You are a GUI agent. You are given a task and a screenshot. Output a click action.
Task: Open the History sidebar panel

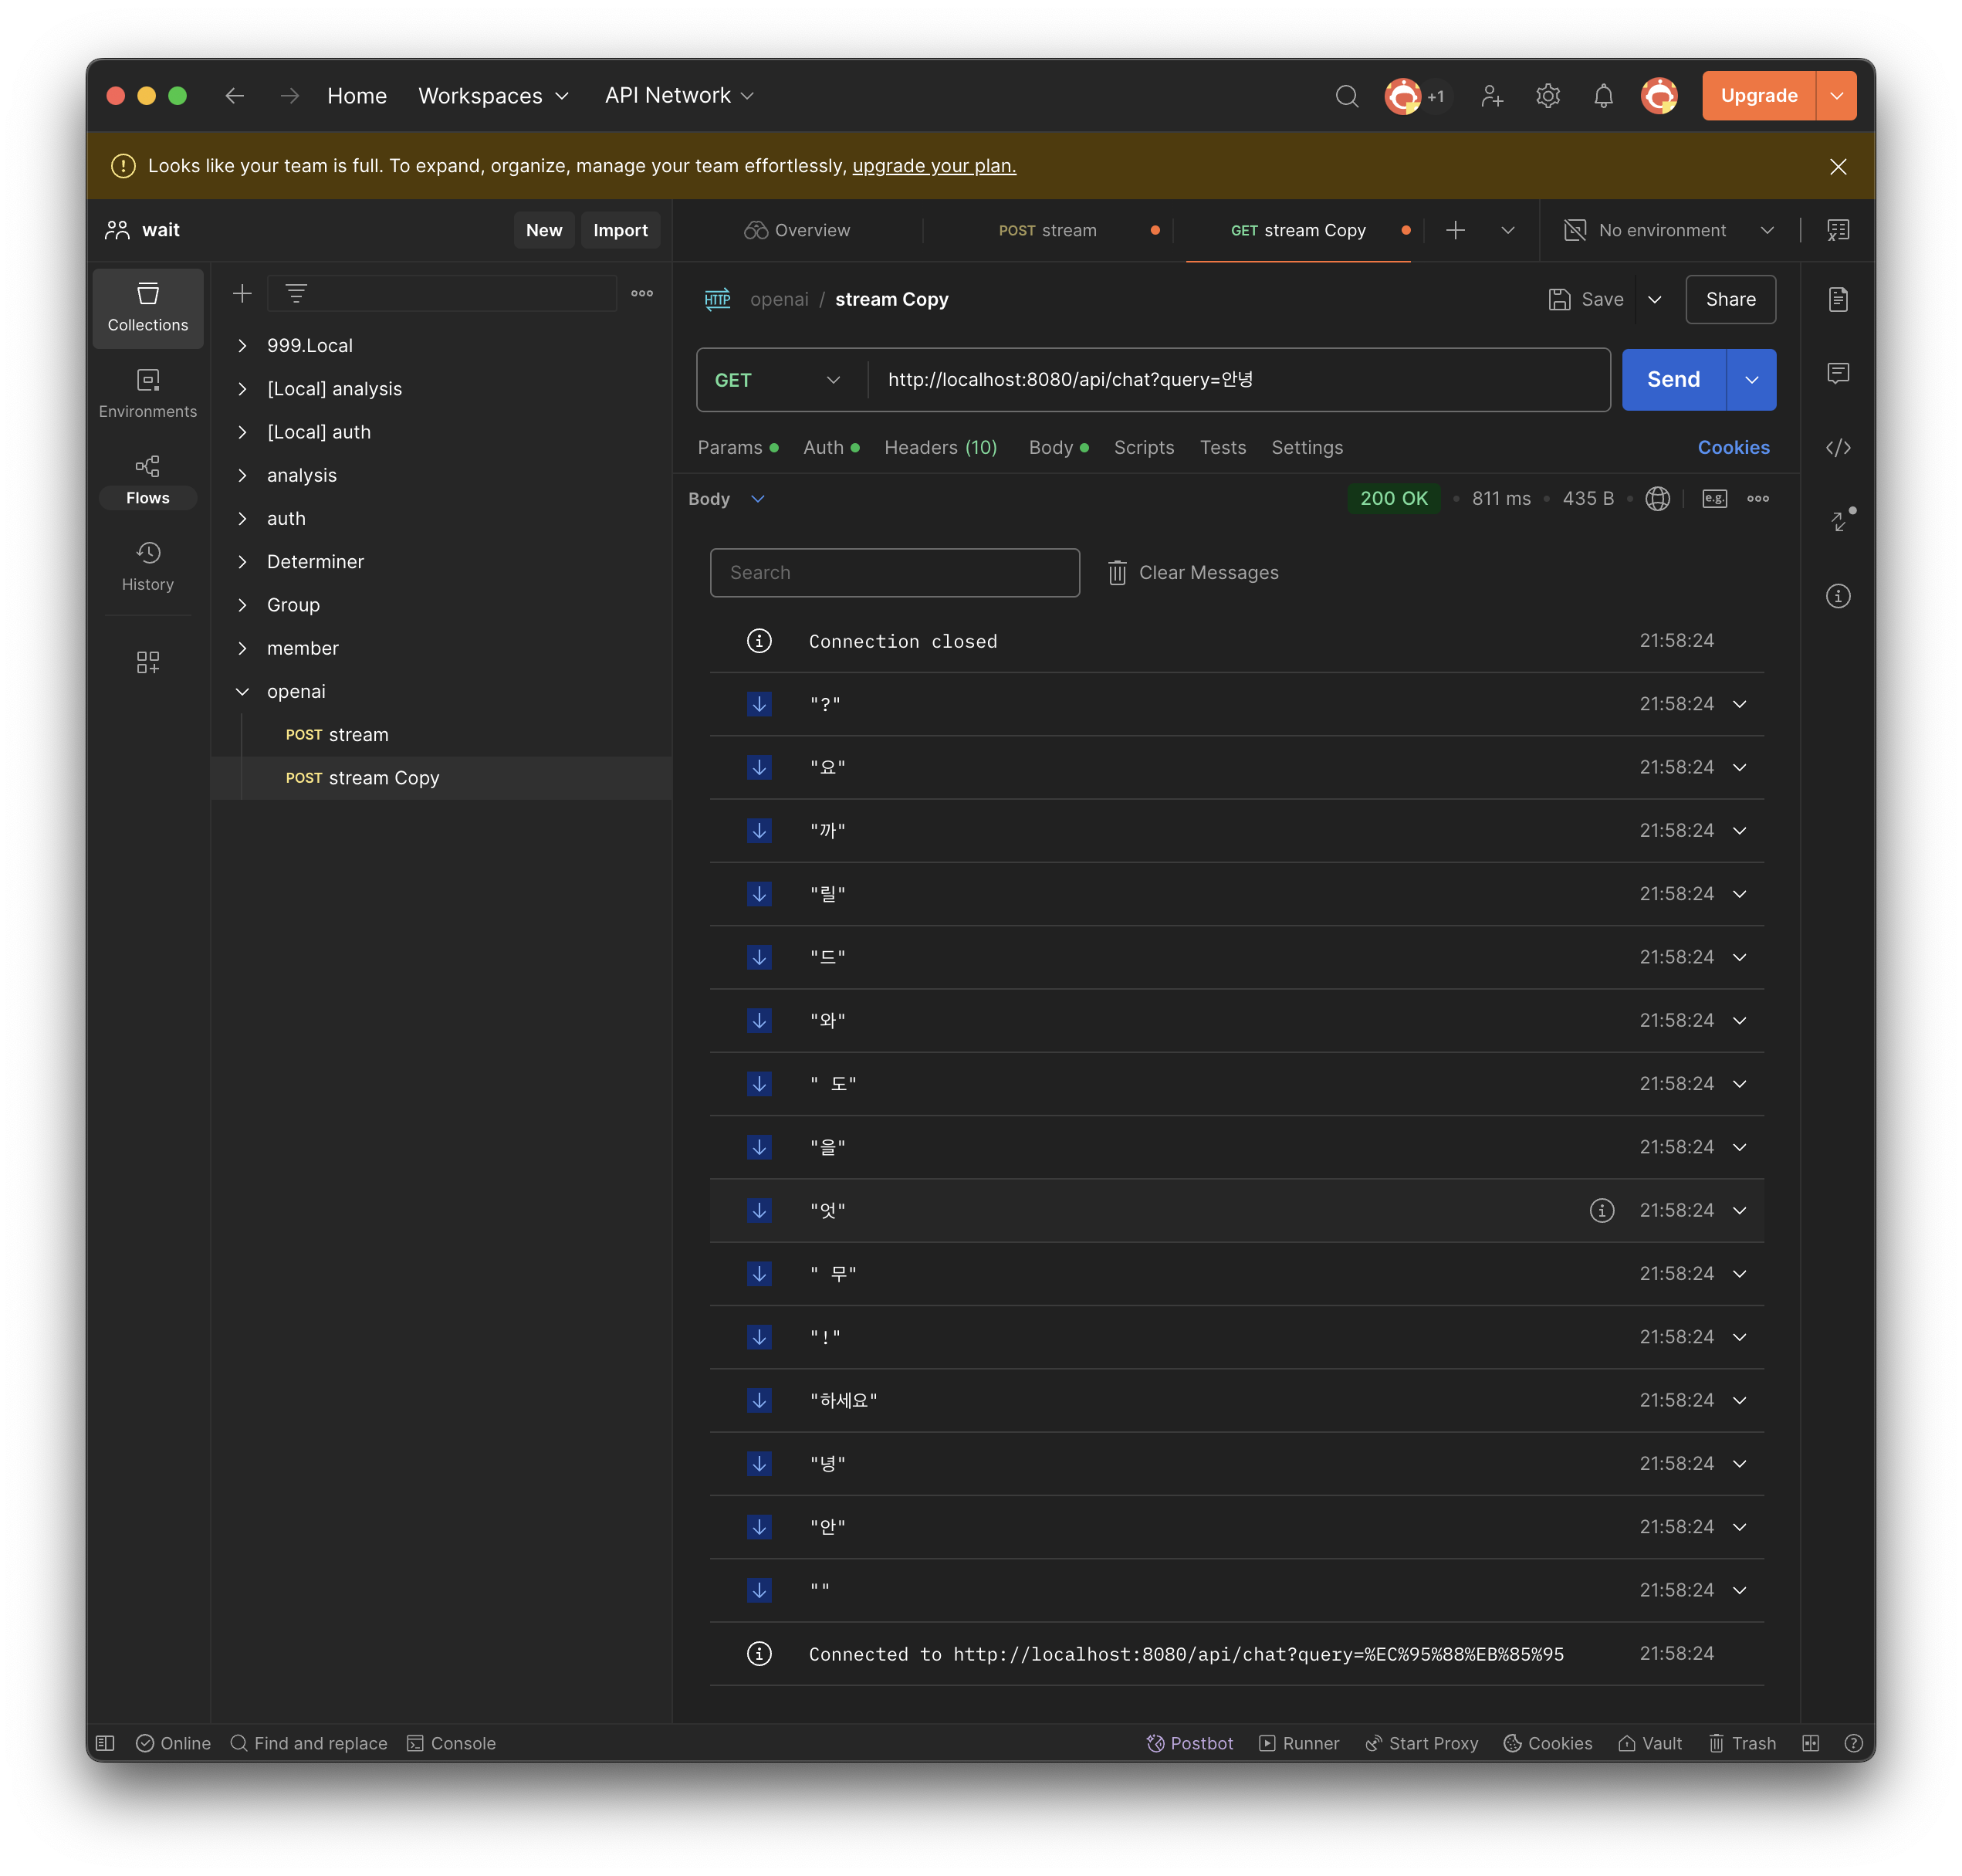click(x=147, y=566)
